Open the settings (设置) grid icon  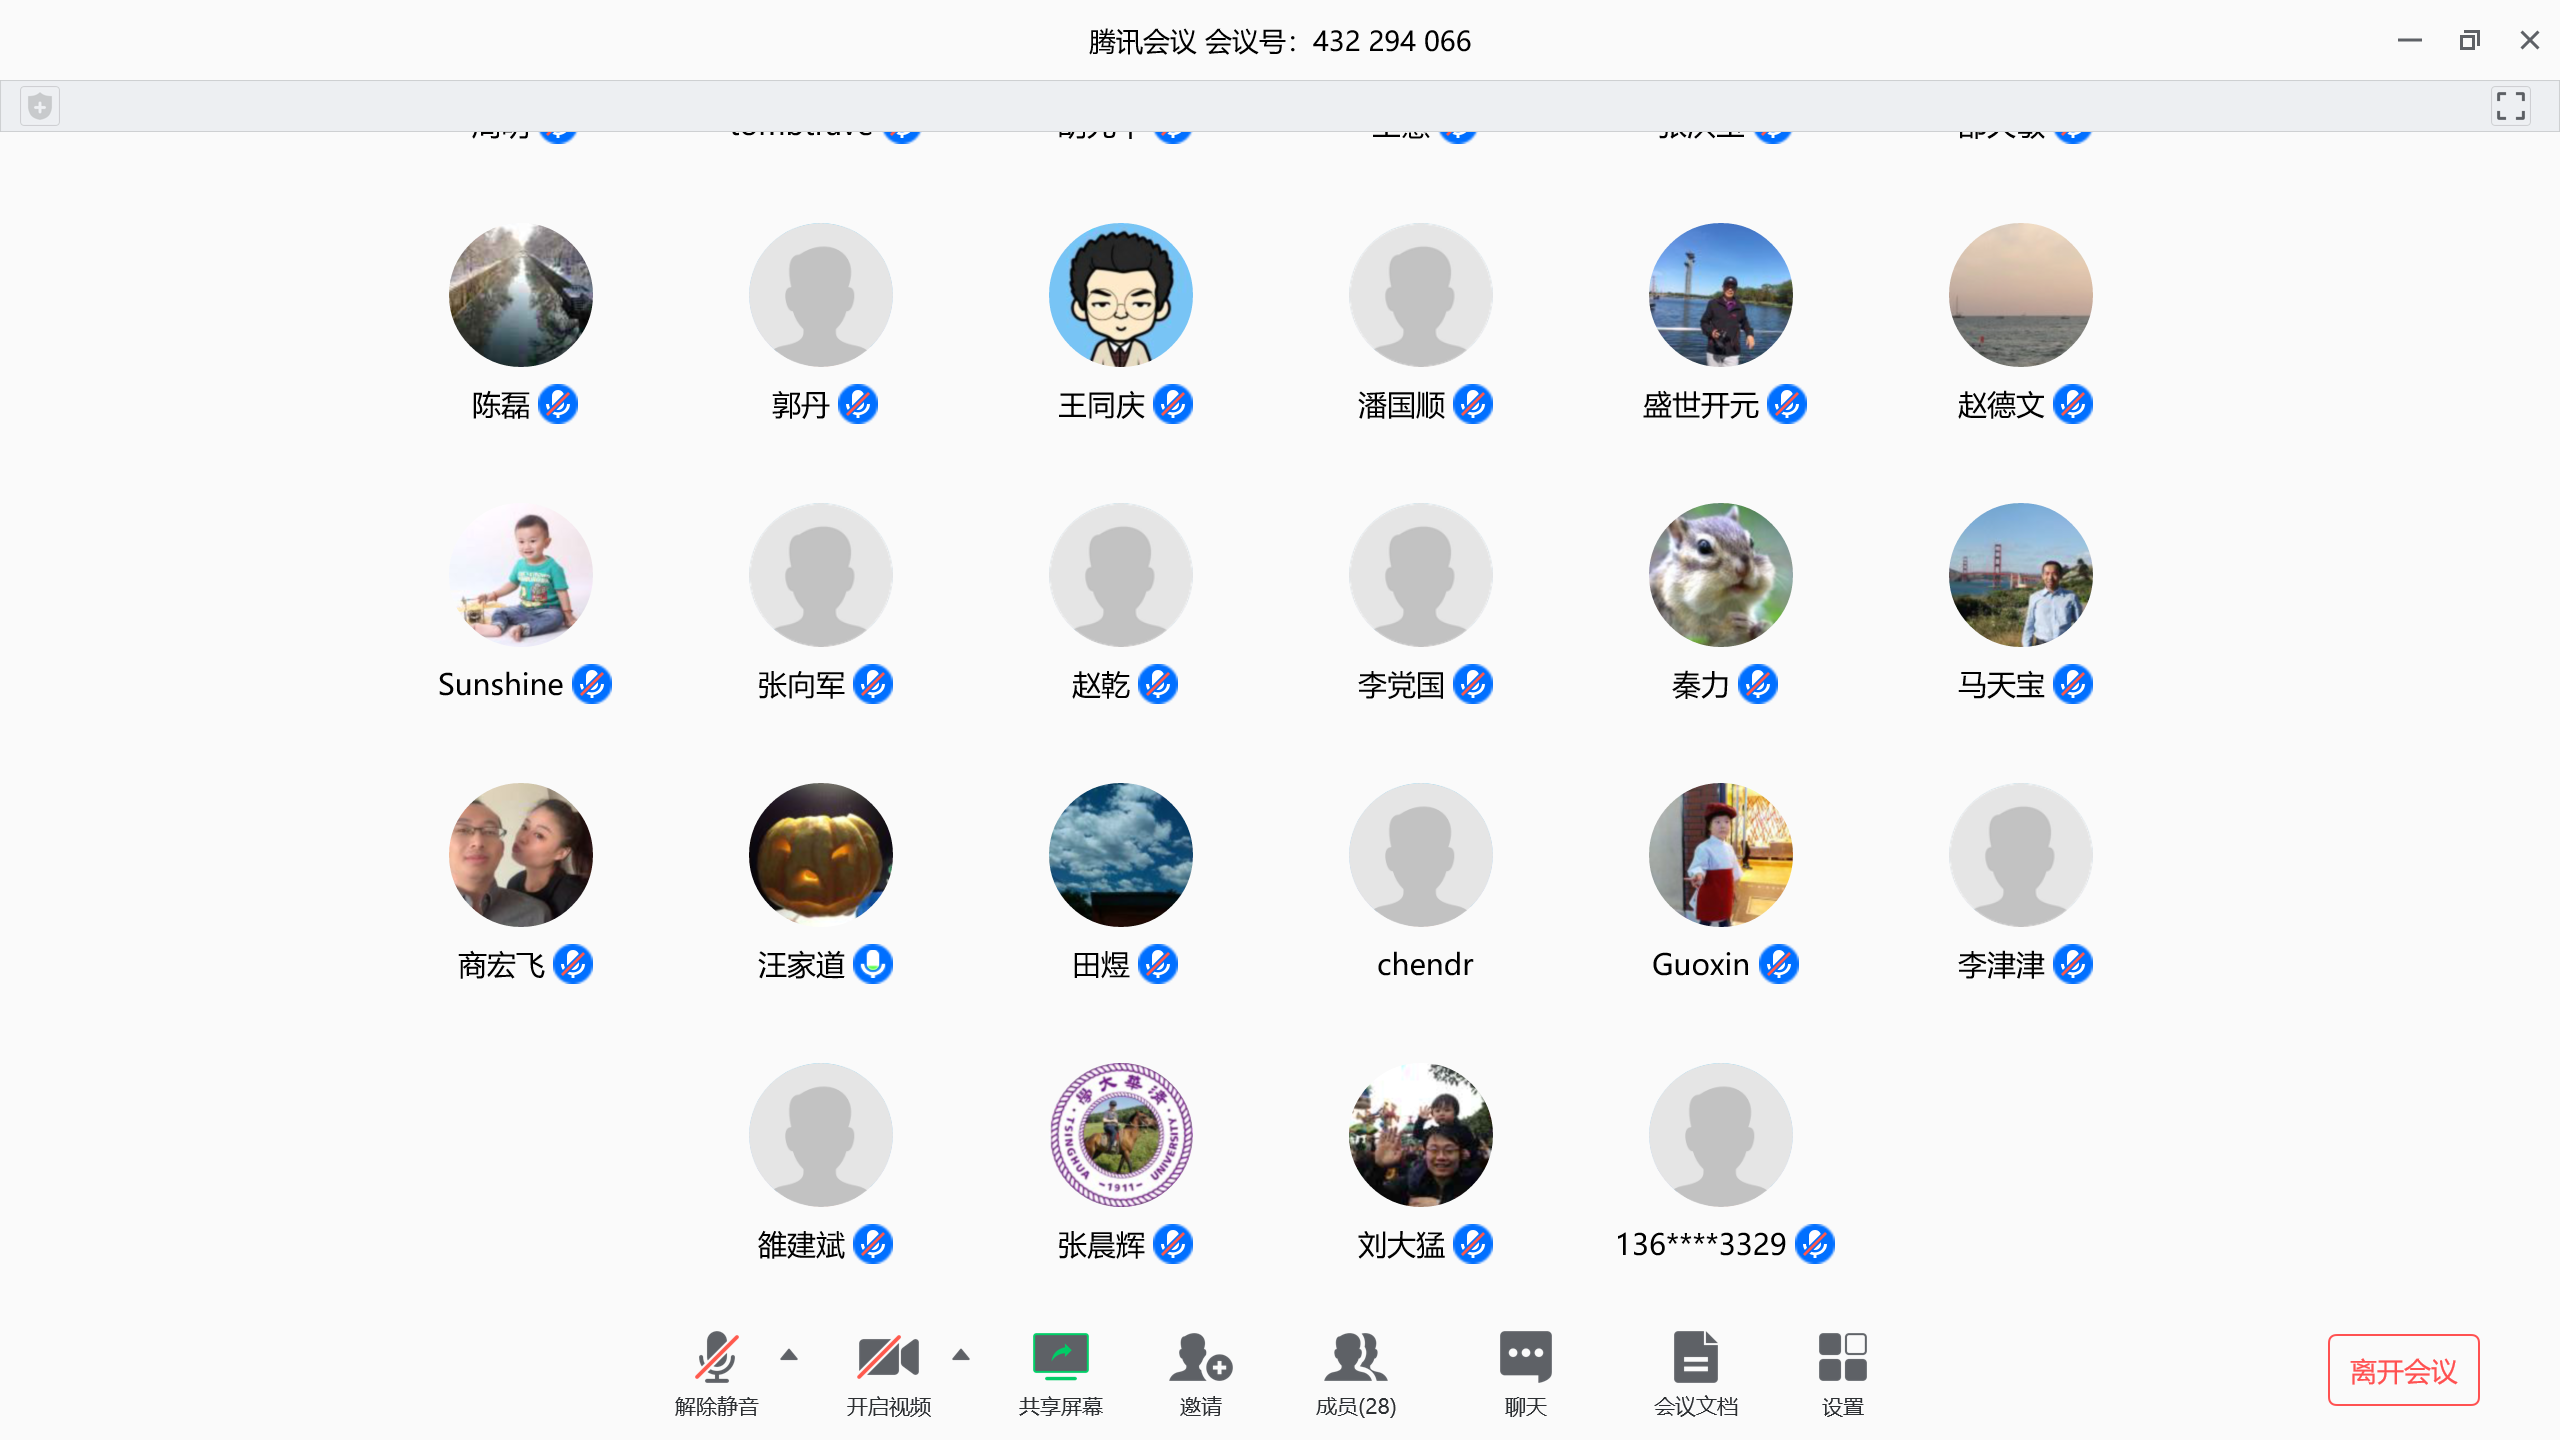click(1842, 1358)
